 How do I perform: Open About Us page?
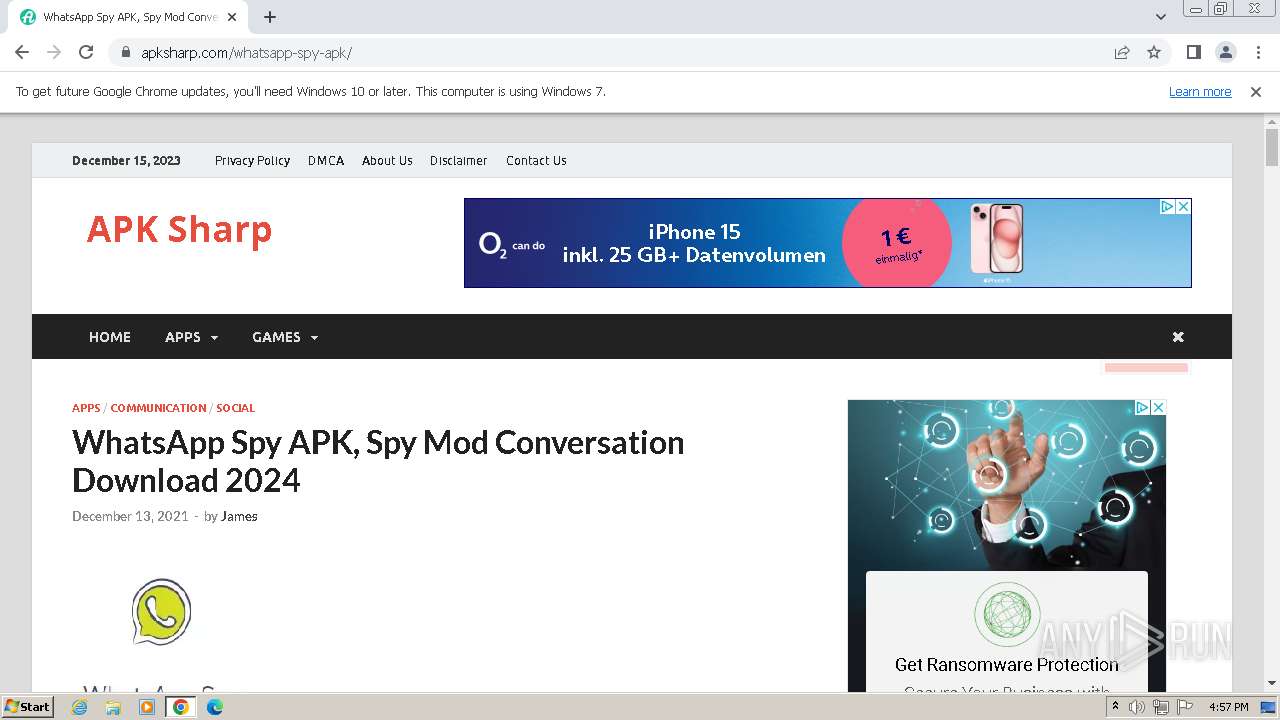(387, 160)
